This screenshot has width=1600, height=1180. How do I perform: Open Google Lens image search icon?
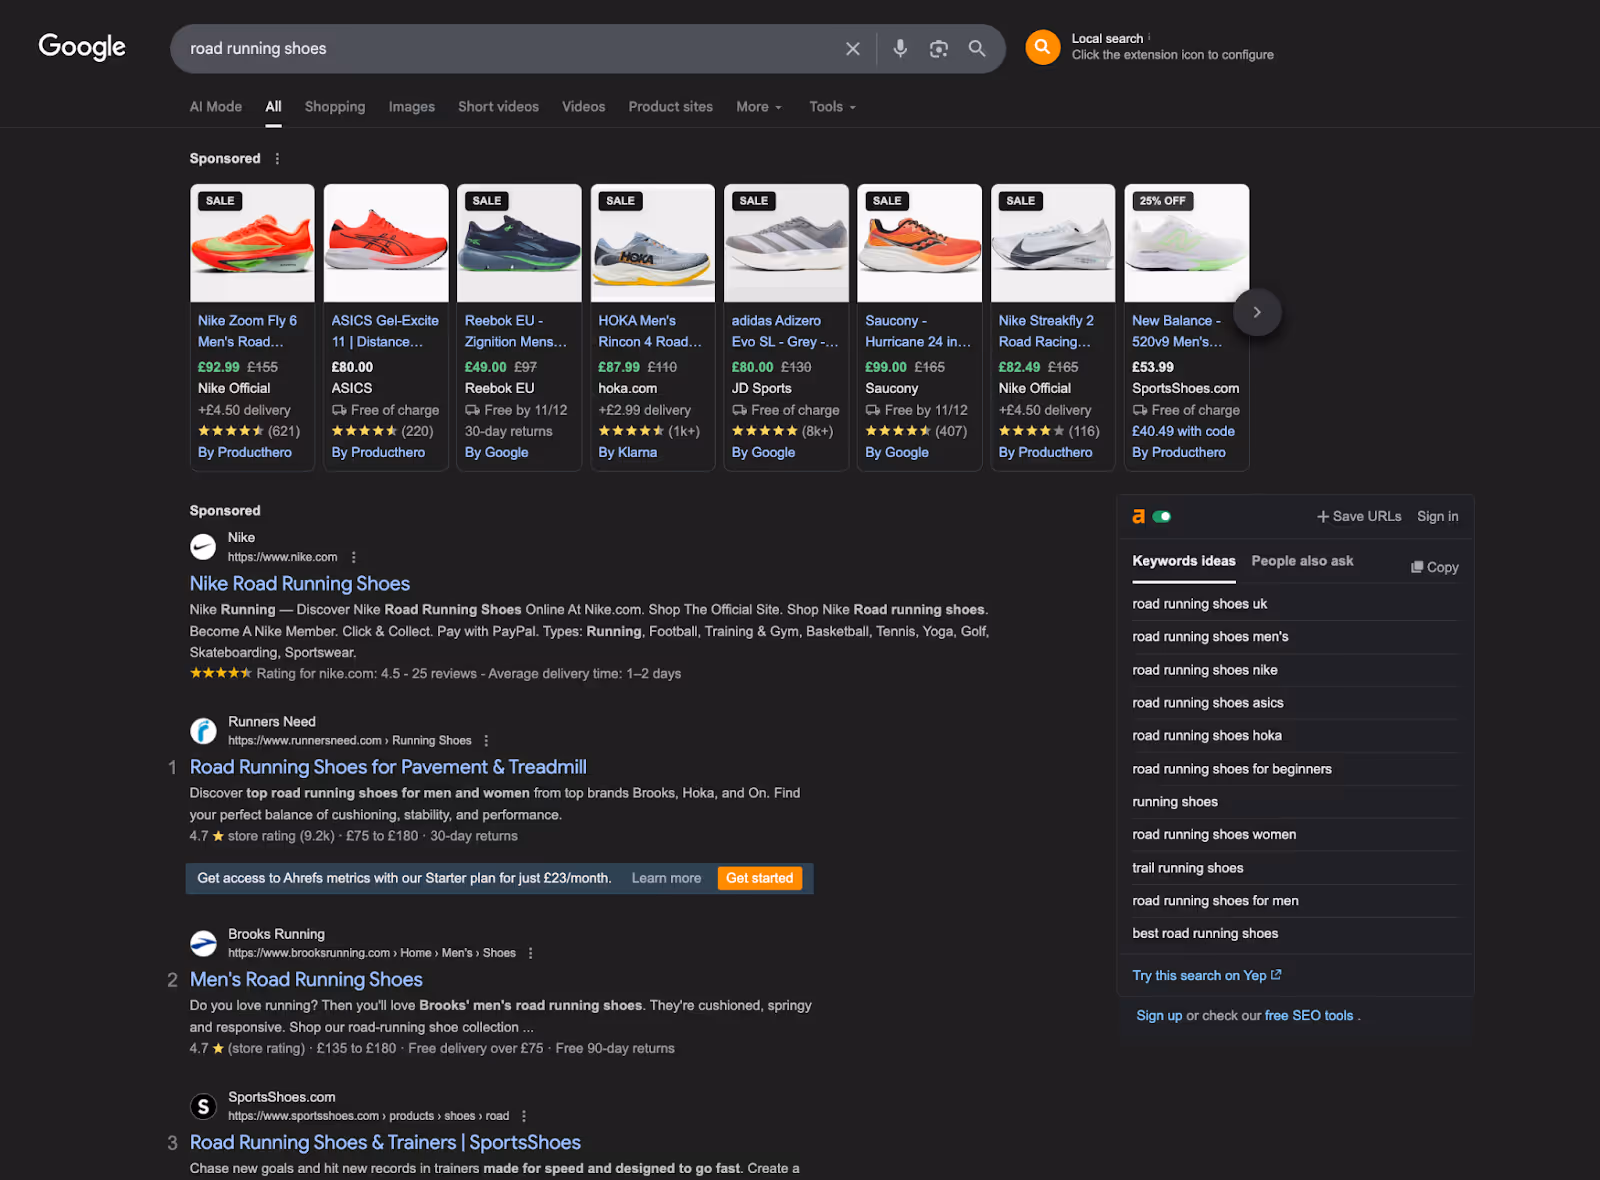(938, 49)
